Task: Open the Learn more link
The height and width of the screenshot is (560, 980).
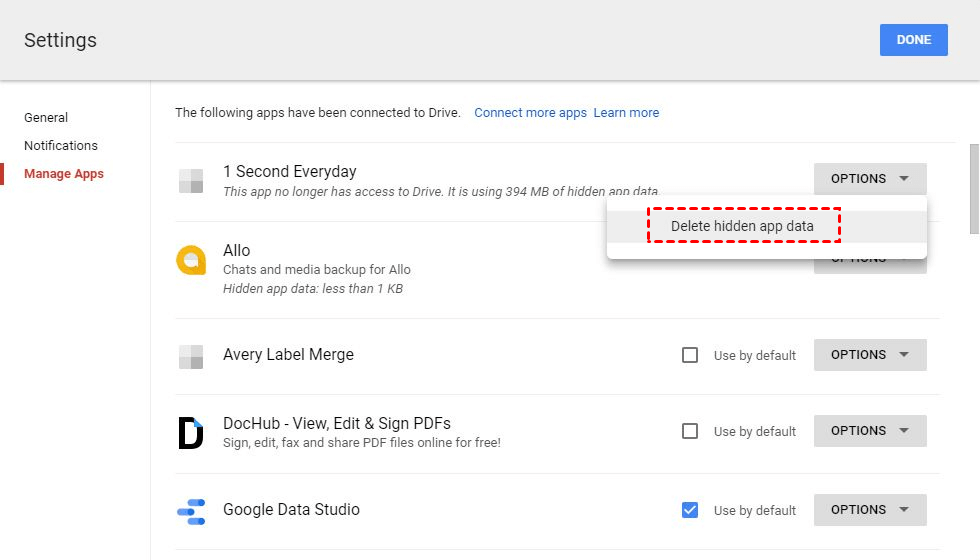Action: tap(626, 113)
